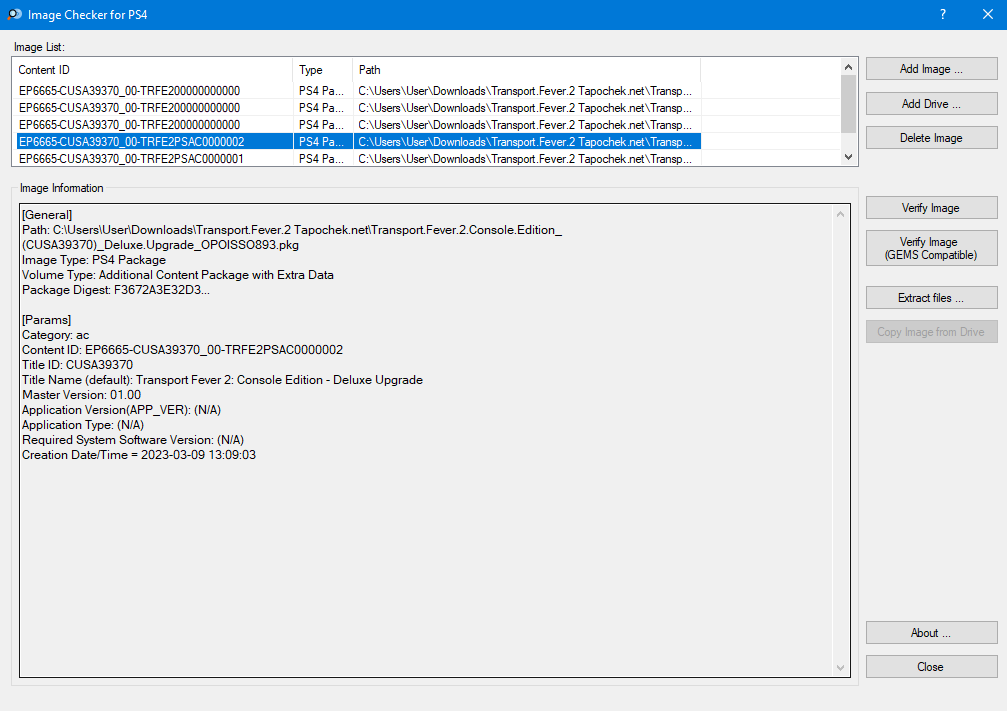
Task: Click the '[Params]' section heading
Action: tap(46, 320)
